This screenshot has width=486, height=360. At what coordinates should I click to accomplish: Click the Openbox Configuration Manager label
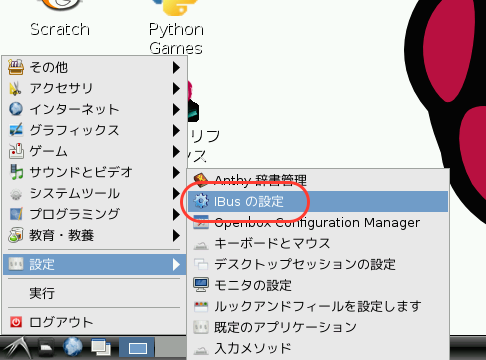click(x=317, y=223)
